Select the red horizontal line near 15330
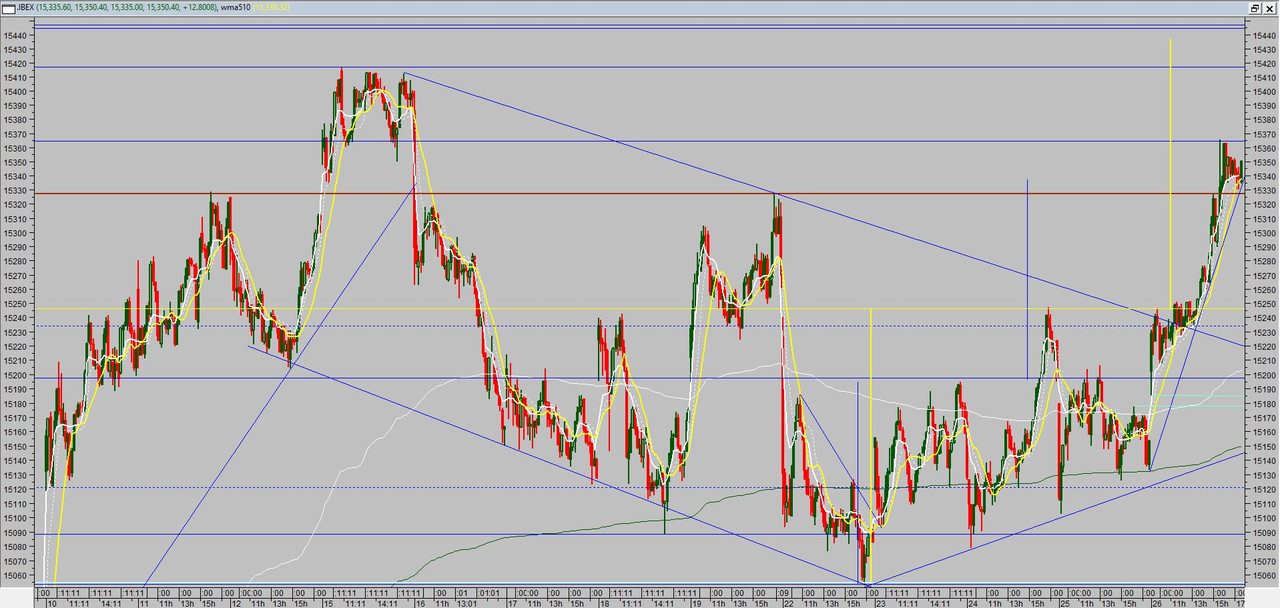The image size is (1280, 608). coord(640,193)
